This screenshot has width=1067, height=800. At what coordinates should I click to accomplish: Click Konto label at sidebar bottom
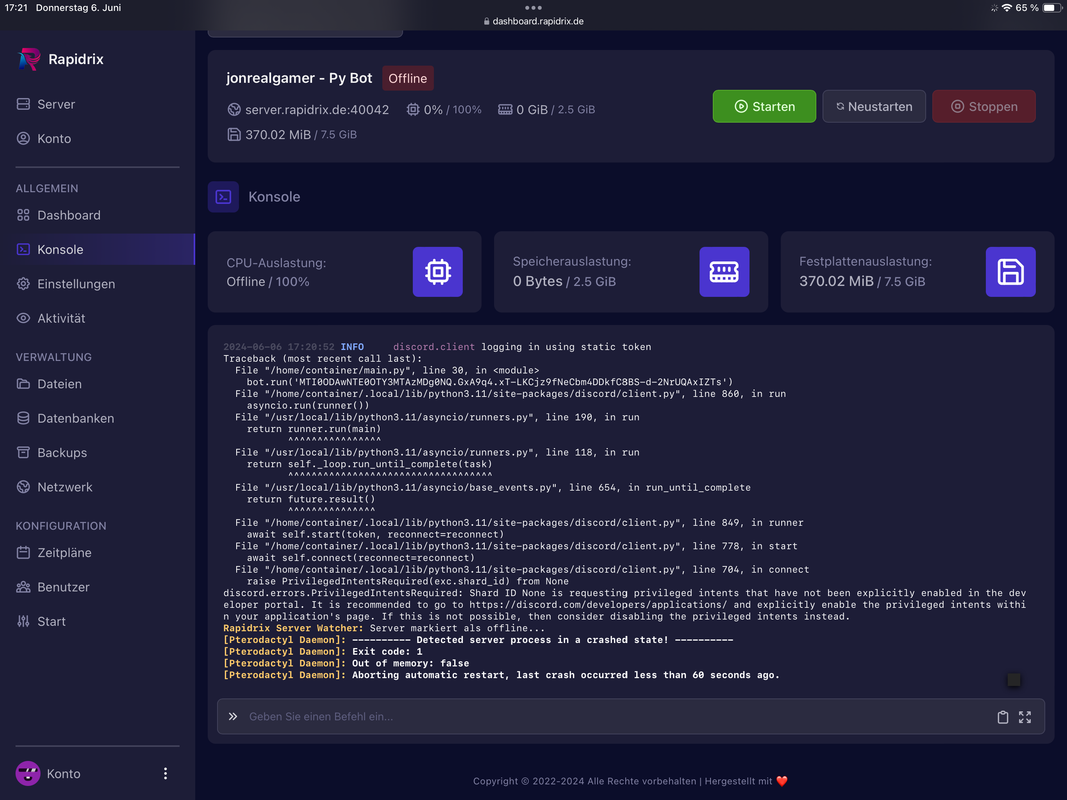[x=63, y=773]
